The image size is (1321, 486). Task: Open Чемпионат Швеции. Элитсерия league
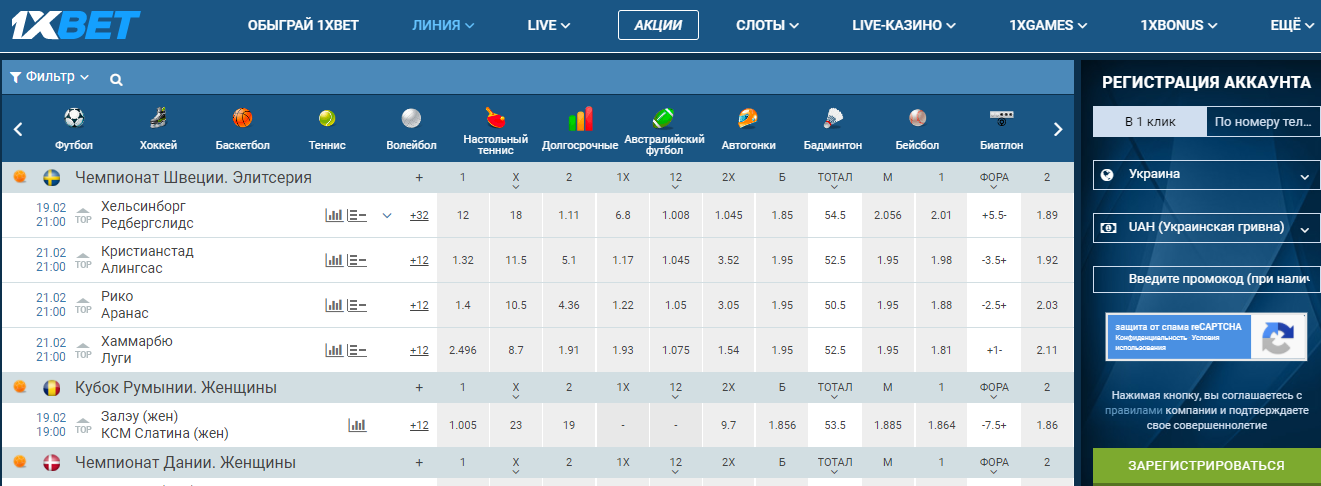(193, 178)
